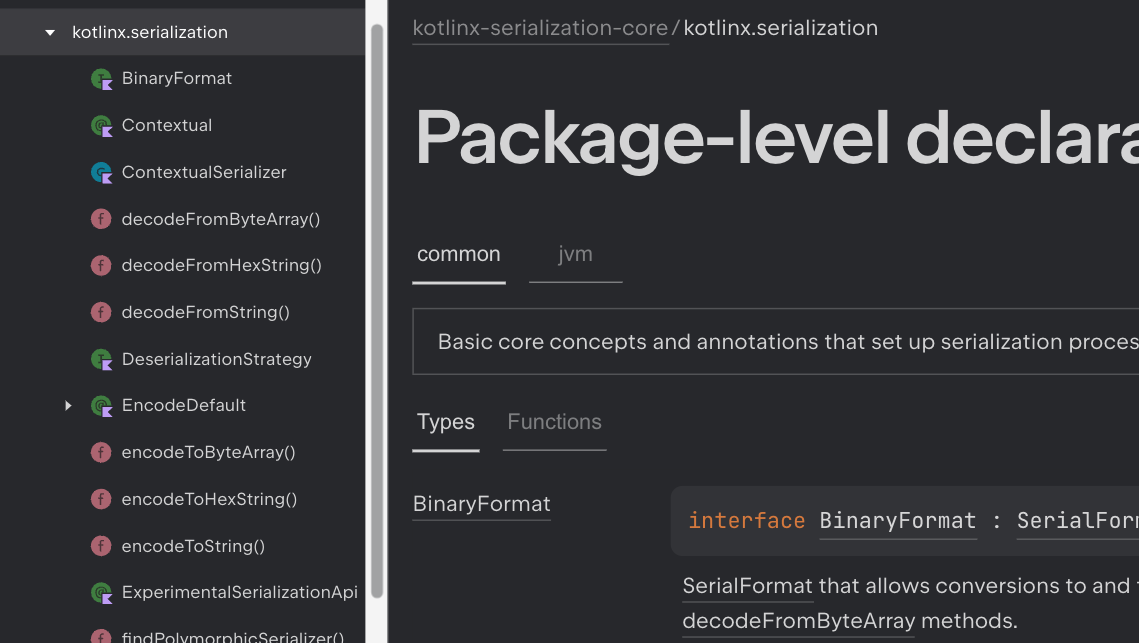Click the ContextualSerializer class icon
The width and height of the screenshot is (1139, 643).
coord(101,173)
